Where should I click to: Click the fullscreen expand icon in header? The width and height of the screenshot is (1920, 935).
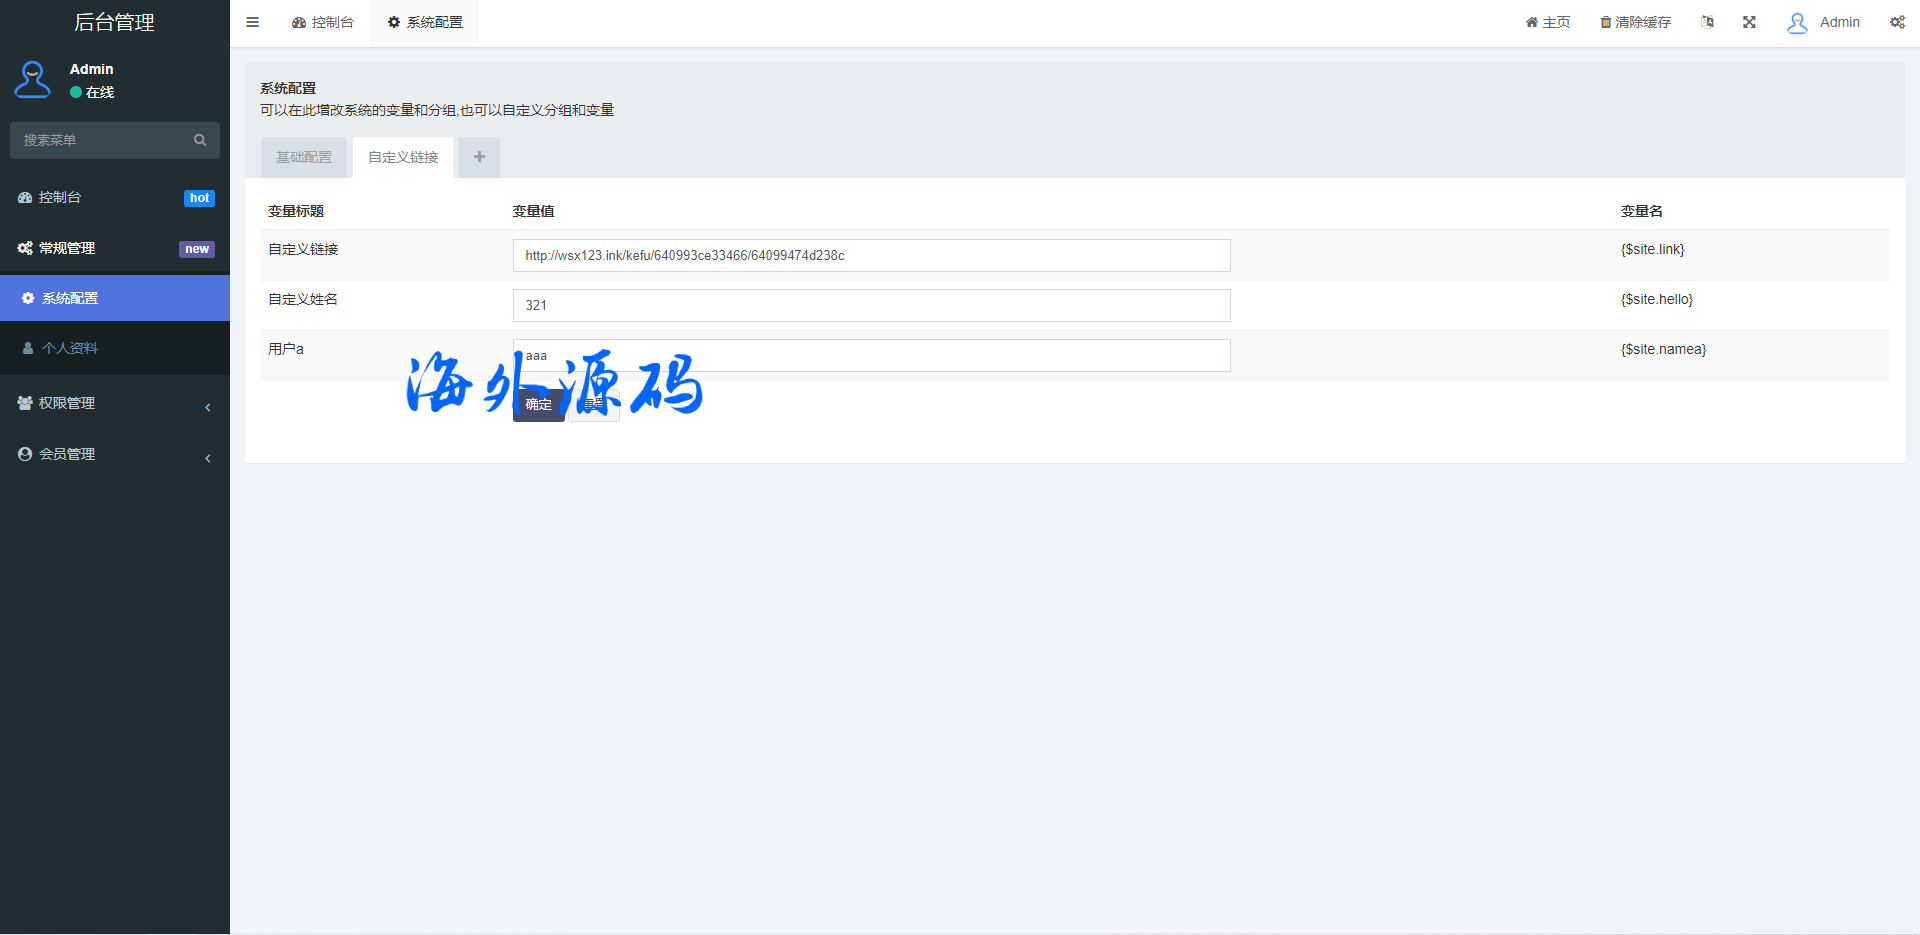click(x=1749, y=22)
